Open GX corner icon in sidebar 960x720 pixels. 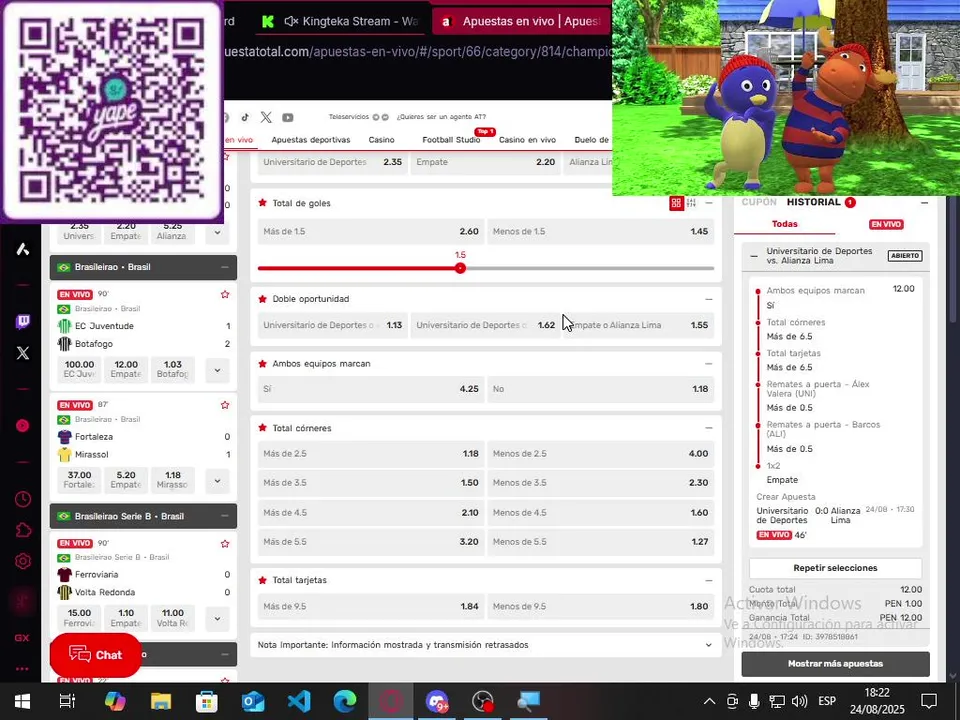pyautogui.click(x=22, y=638)
